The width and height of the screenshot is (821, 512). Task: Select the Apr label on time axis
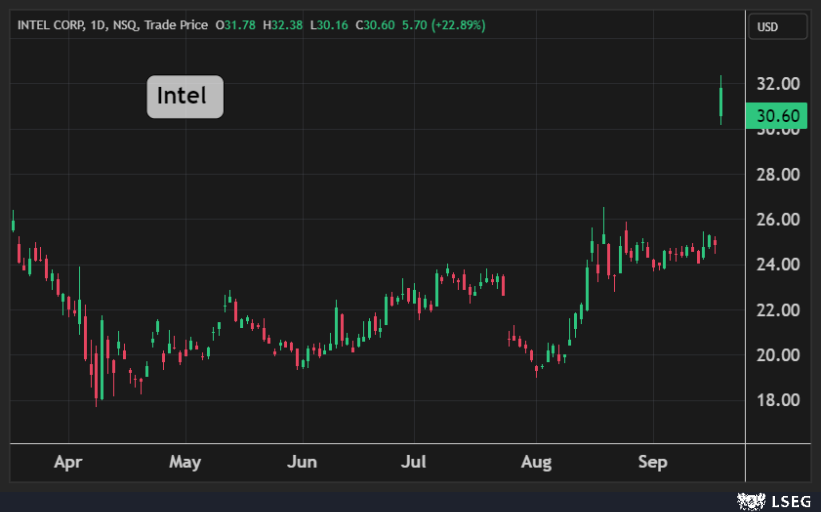click(x=68, y=462)
